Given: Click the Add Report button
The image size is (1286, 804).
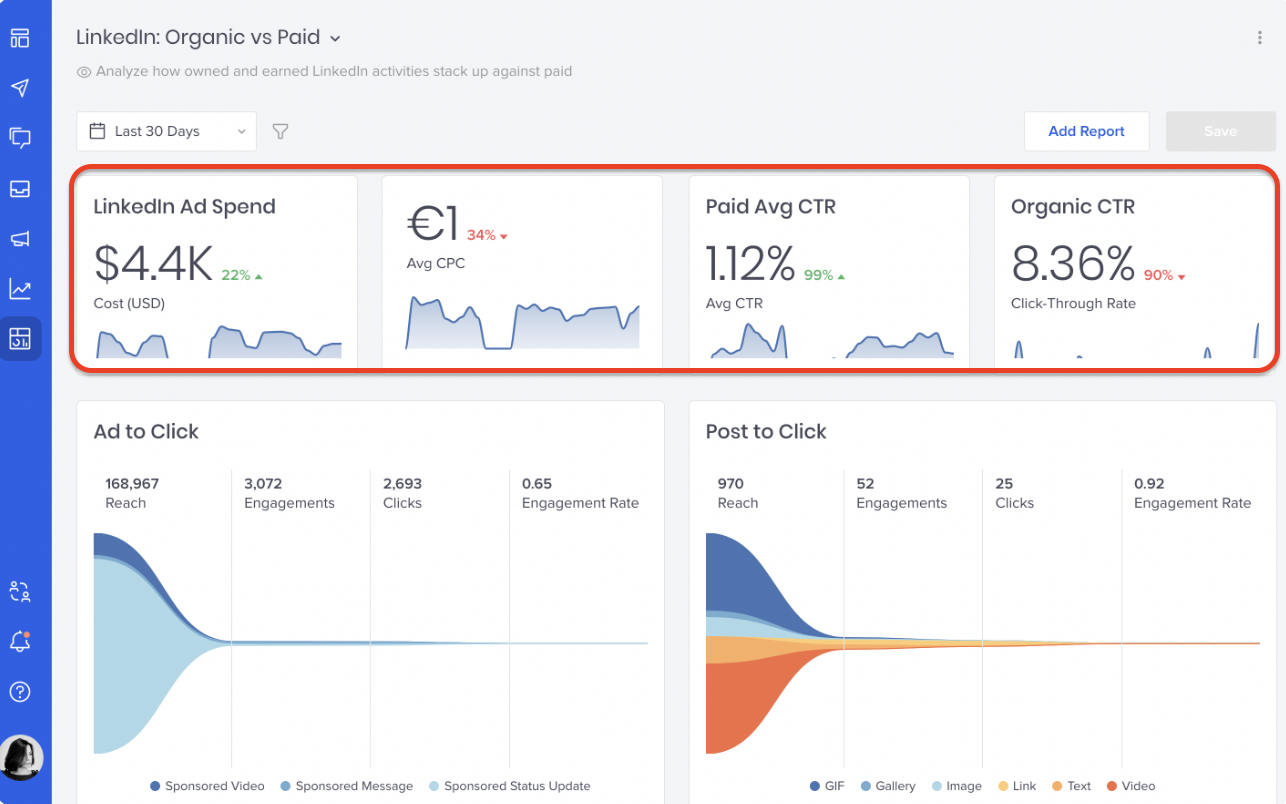Looking at the screenshot, I should (1086, 131).
